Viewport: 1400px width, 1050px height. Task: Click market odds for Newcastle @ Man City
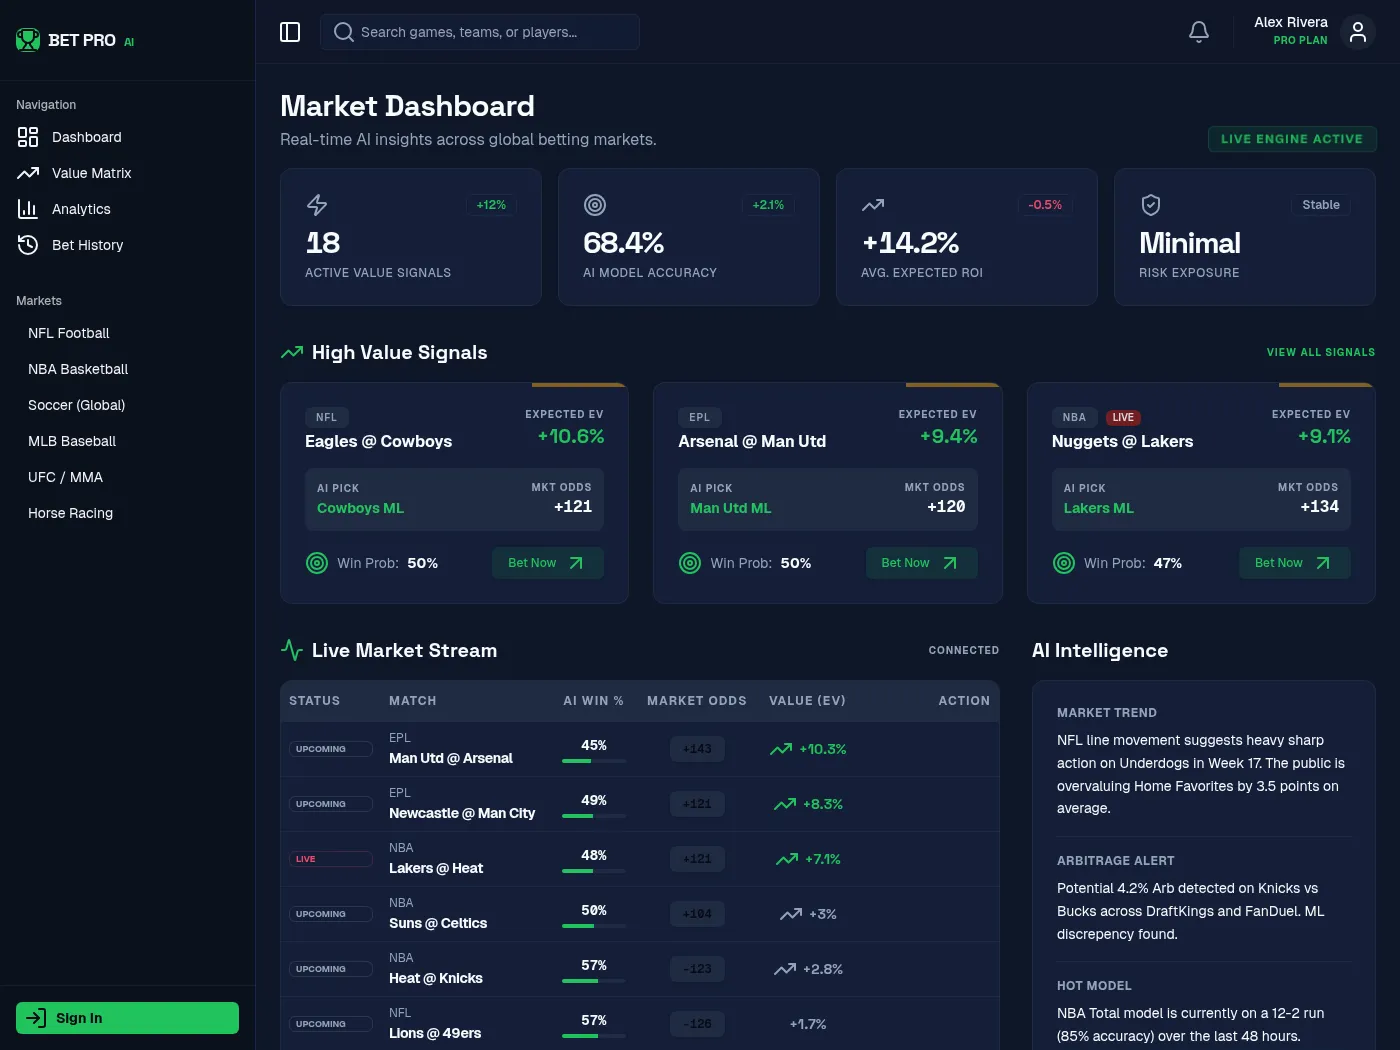697,804
